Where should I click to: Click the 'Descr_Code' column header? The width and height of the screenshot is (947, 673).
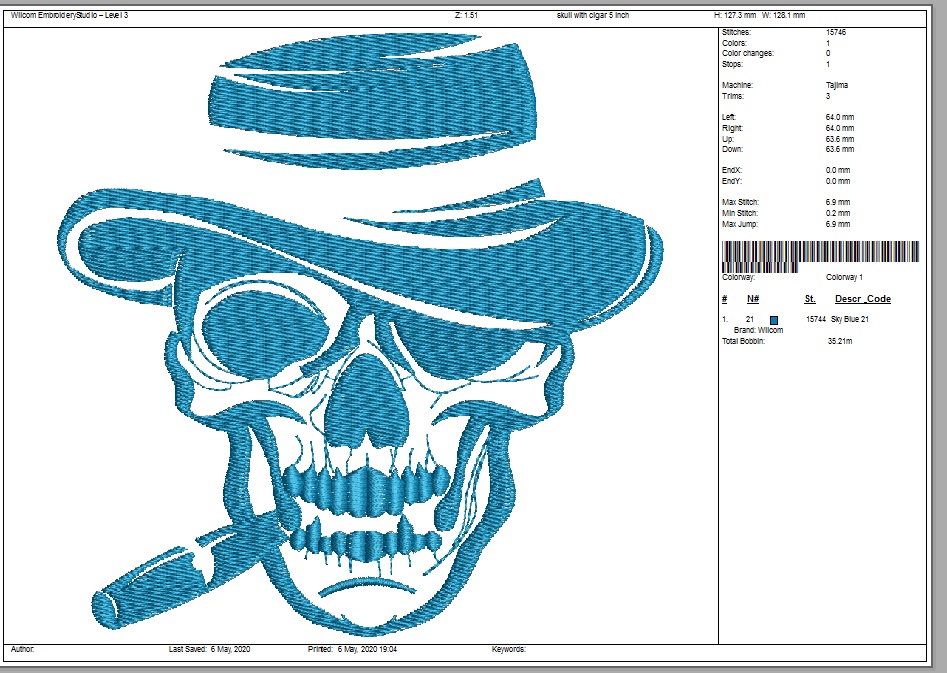click(x=862, y=299)
